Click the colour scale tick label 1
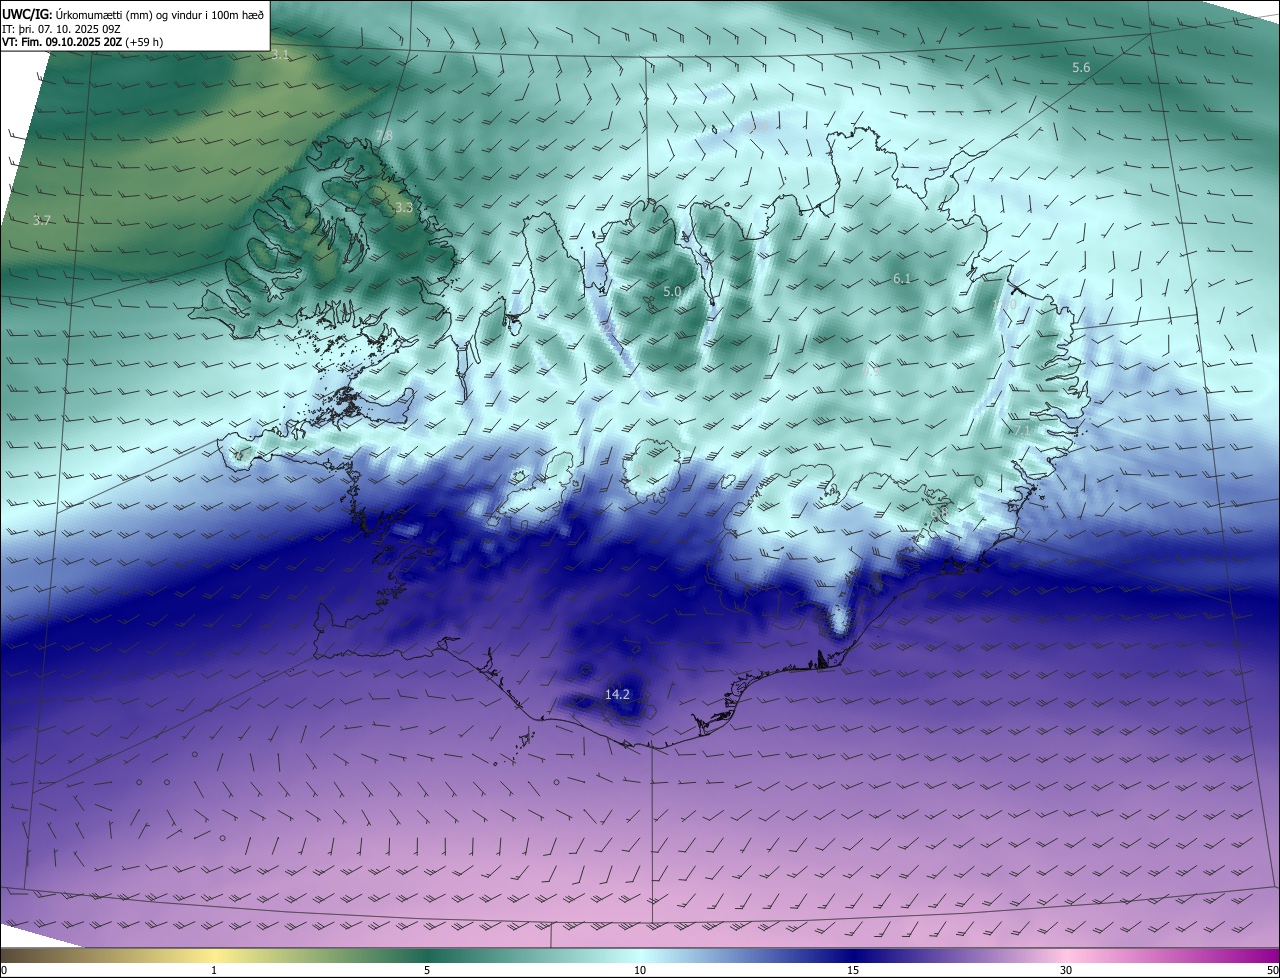 pyautogui.click(x=214, y=970)
